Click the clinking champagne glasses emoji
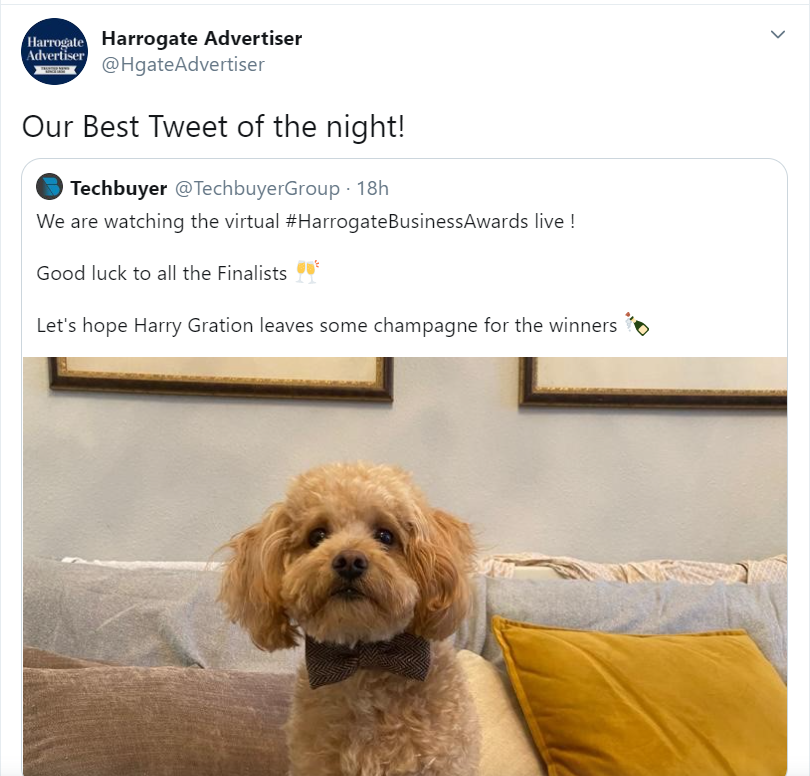Image resolution: width=810 pixels, height=776 pixels. pos(307,272)
